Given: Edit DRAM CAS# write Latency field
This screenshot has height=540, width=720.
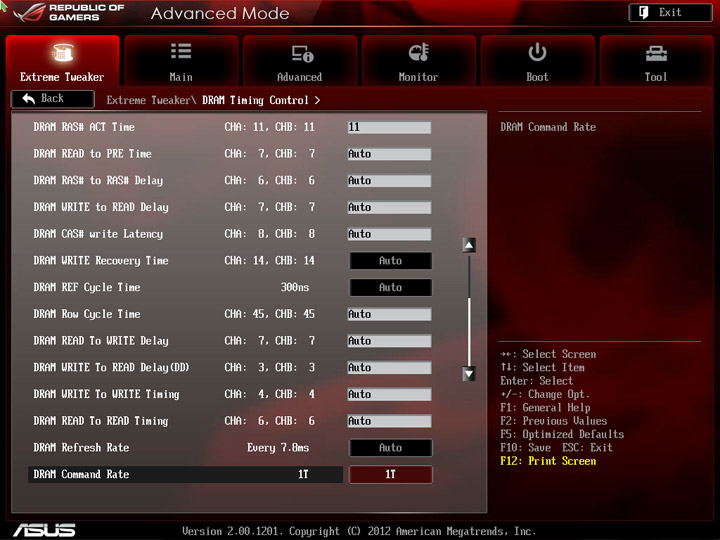Looking at the screenshot, I should (x=389, y=234).
